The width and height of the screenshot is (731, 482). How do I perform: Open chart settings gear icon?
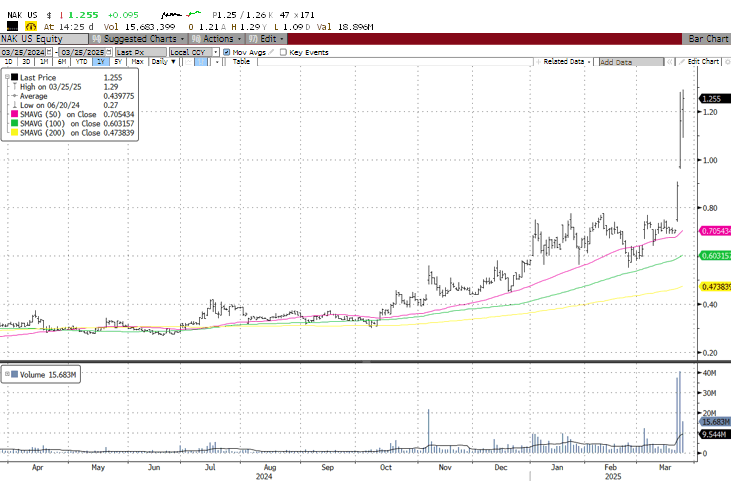point(727,62)
